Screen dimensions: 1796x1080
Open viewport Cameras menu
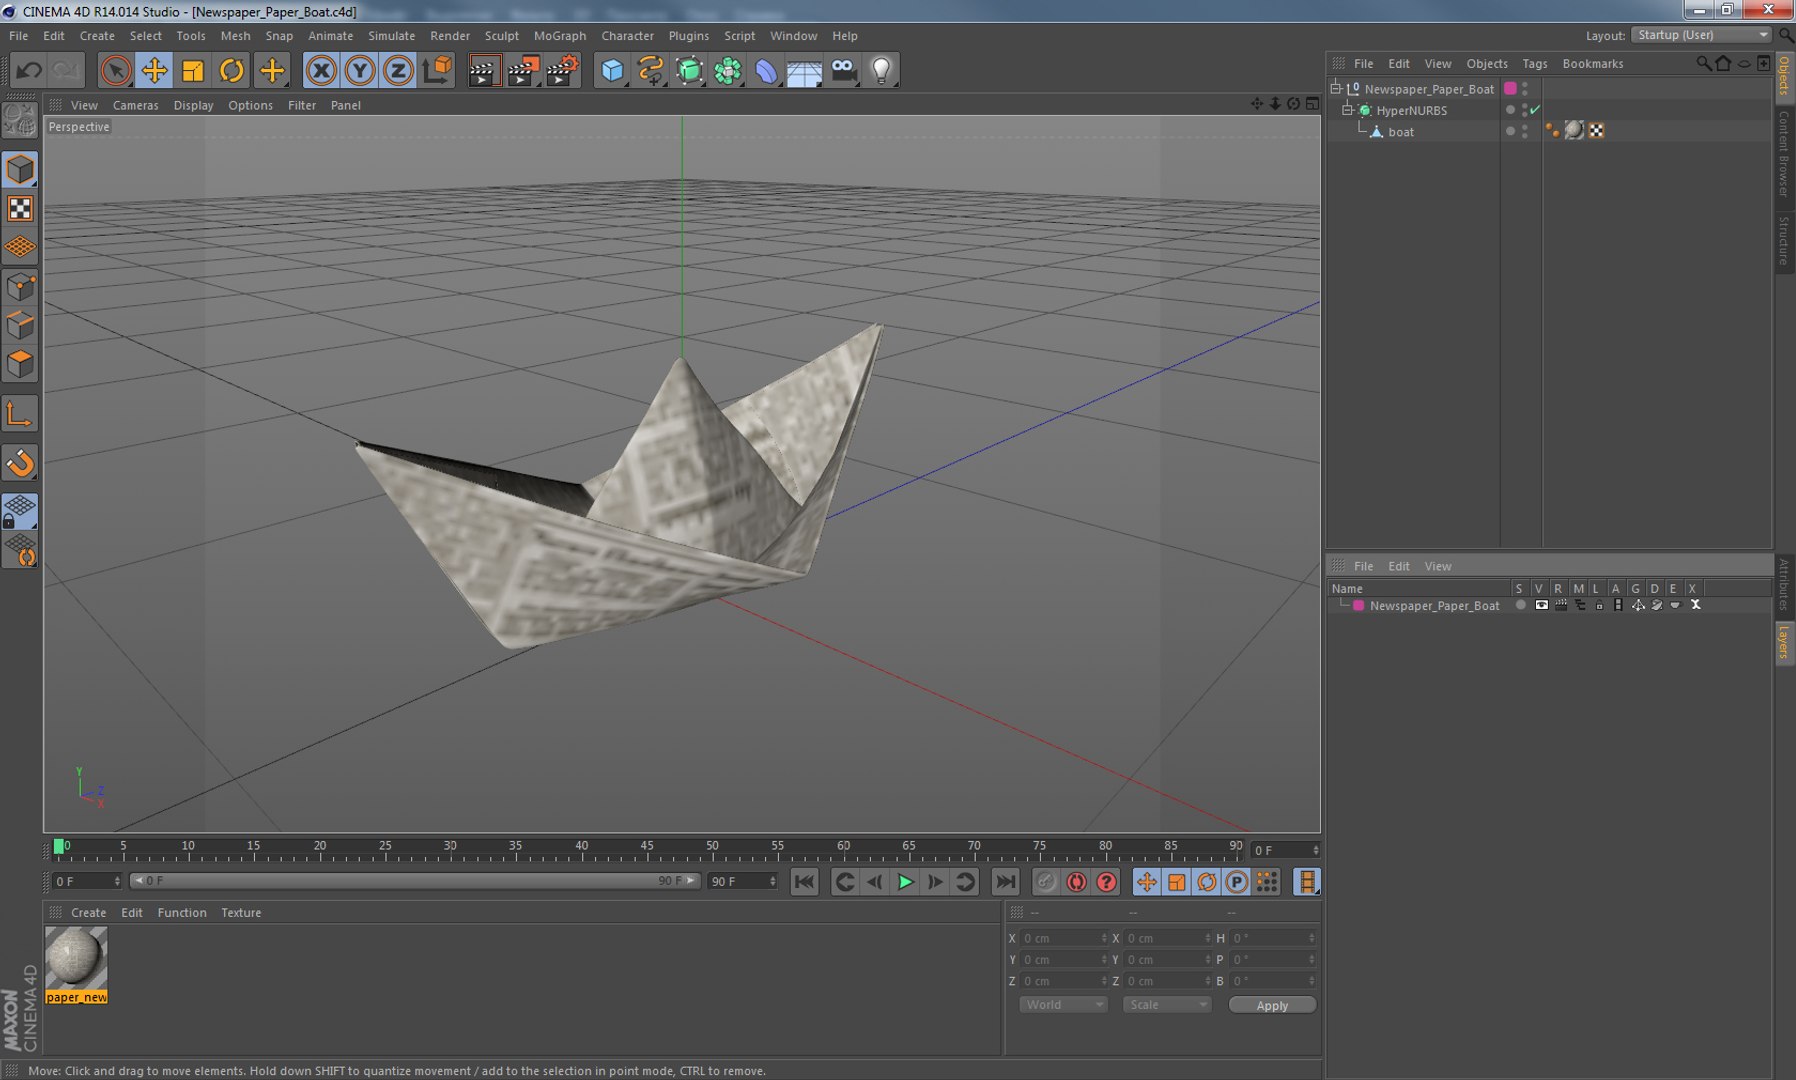coord(135,105)
